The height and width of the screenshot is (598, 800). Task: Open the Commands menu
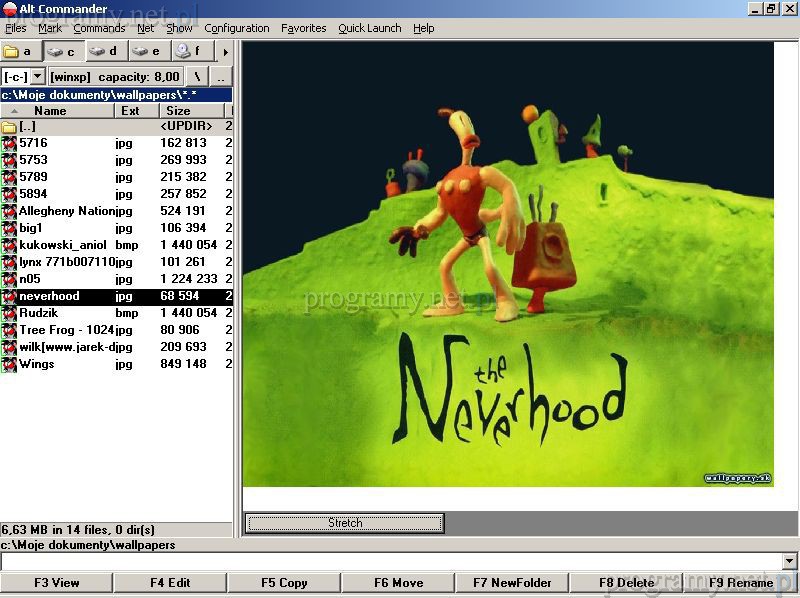tap(99, 28)
